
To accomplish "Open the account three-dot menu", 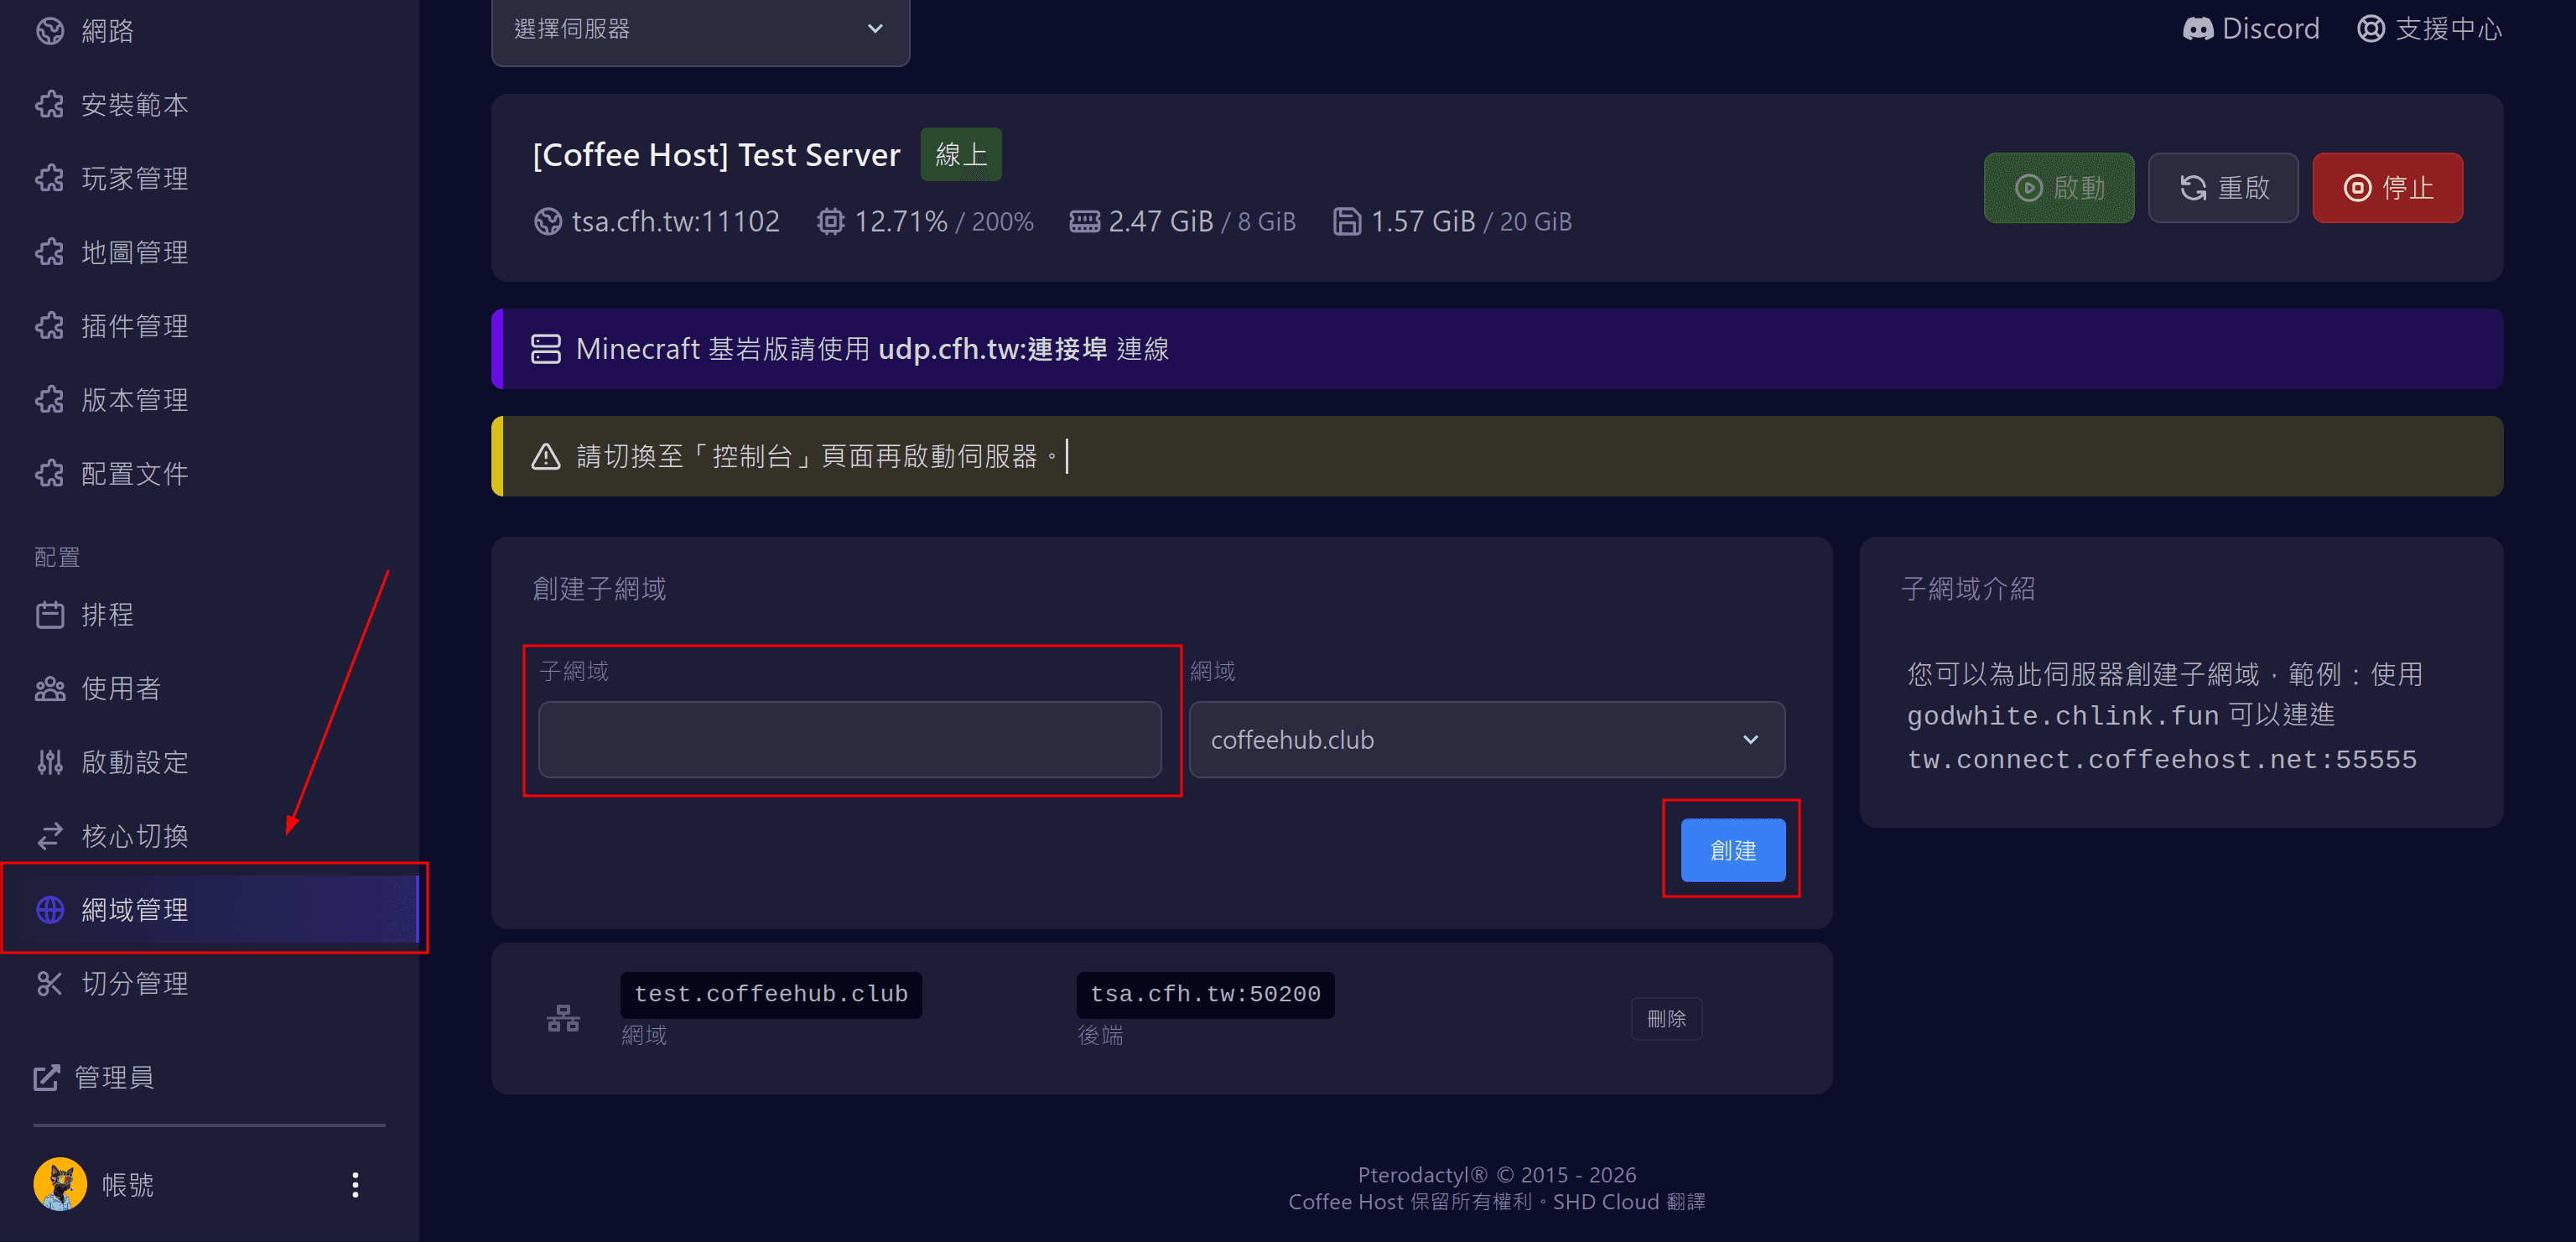I will coord(355,1185).
